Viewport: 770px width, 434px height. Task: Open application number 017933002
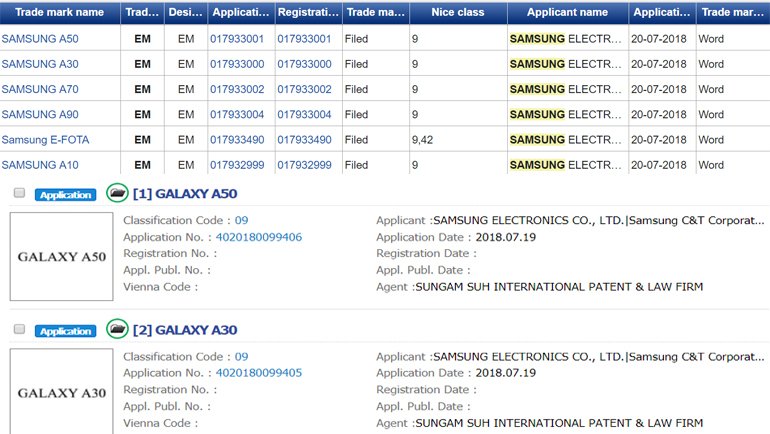click(x=237, y=89)
